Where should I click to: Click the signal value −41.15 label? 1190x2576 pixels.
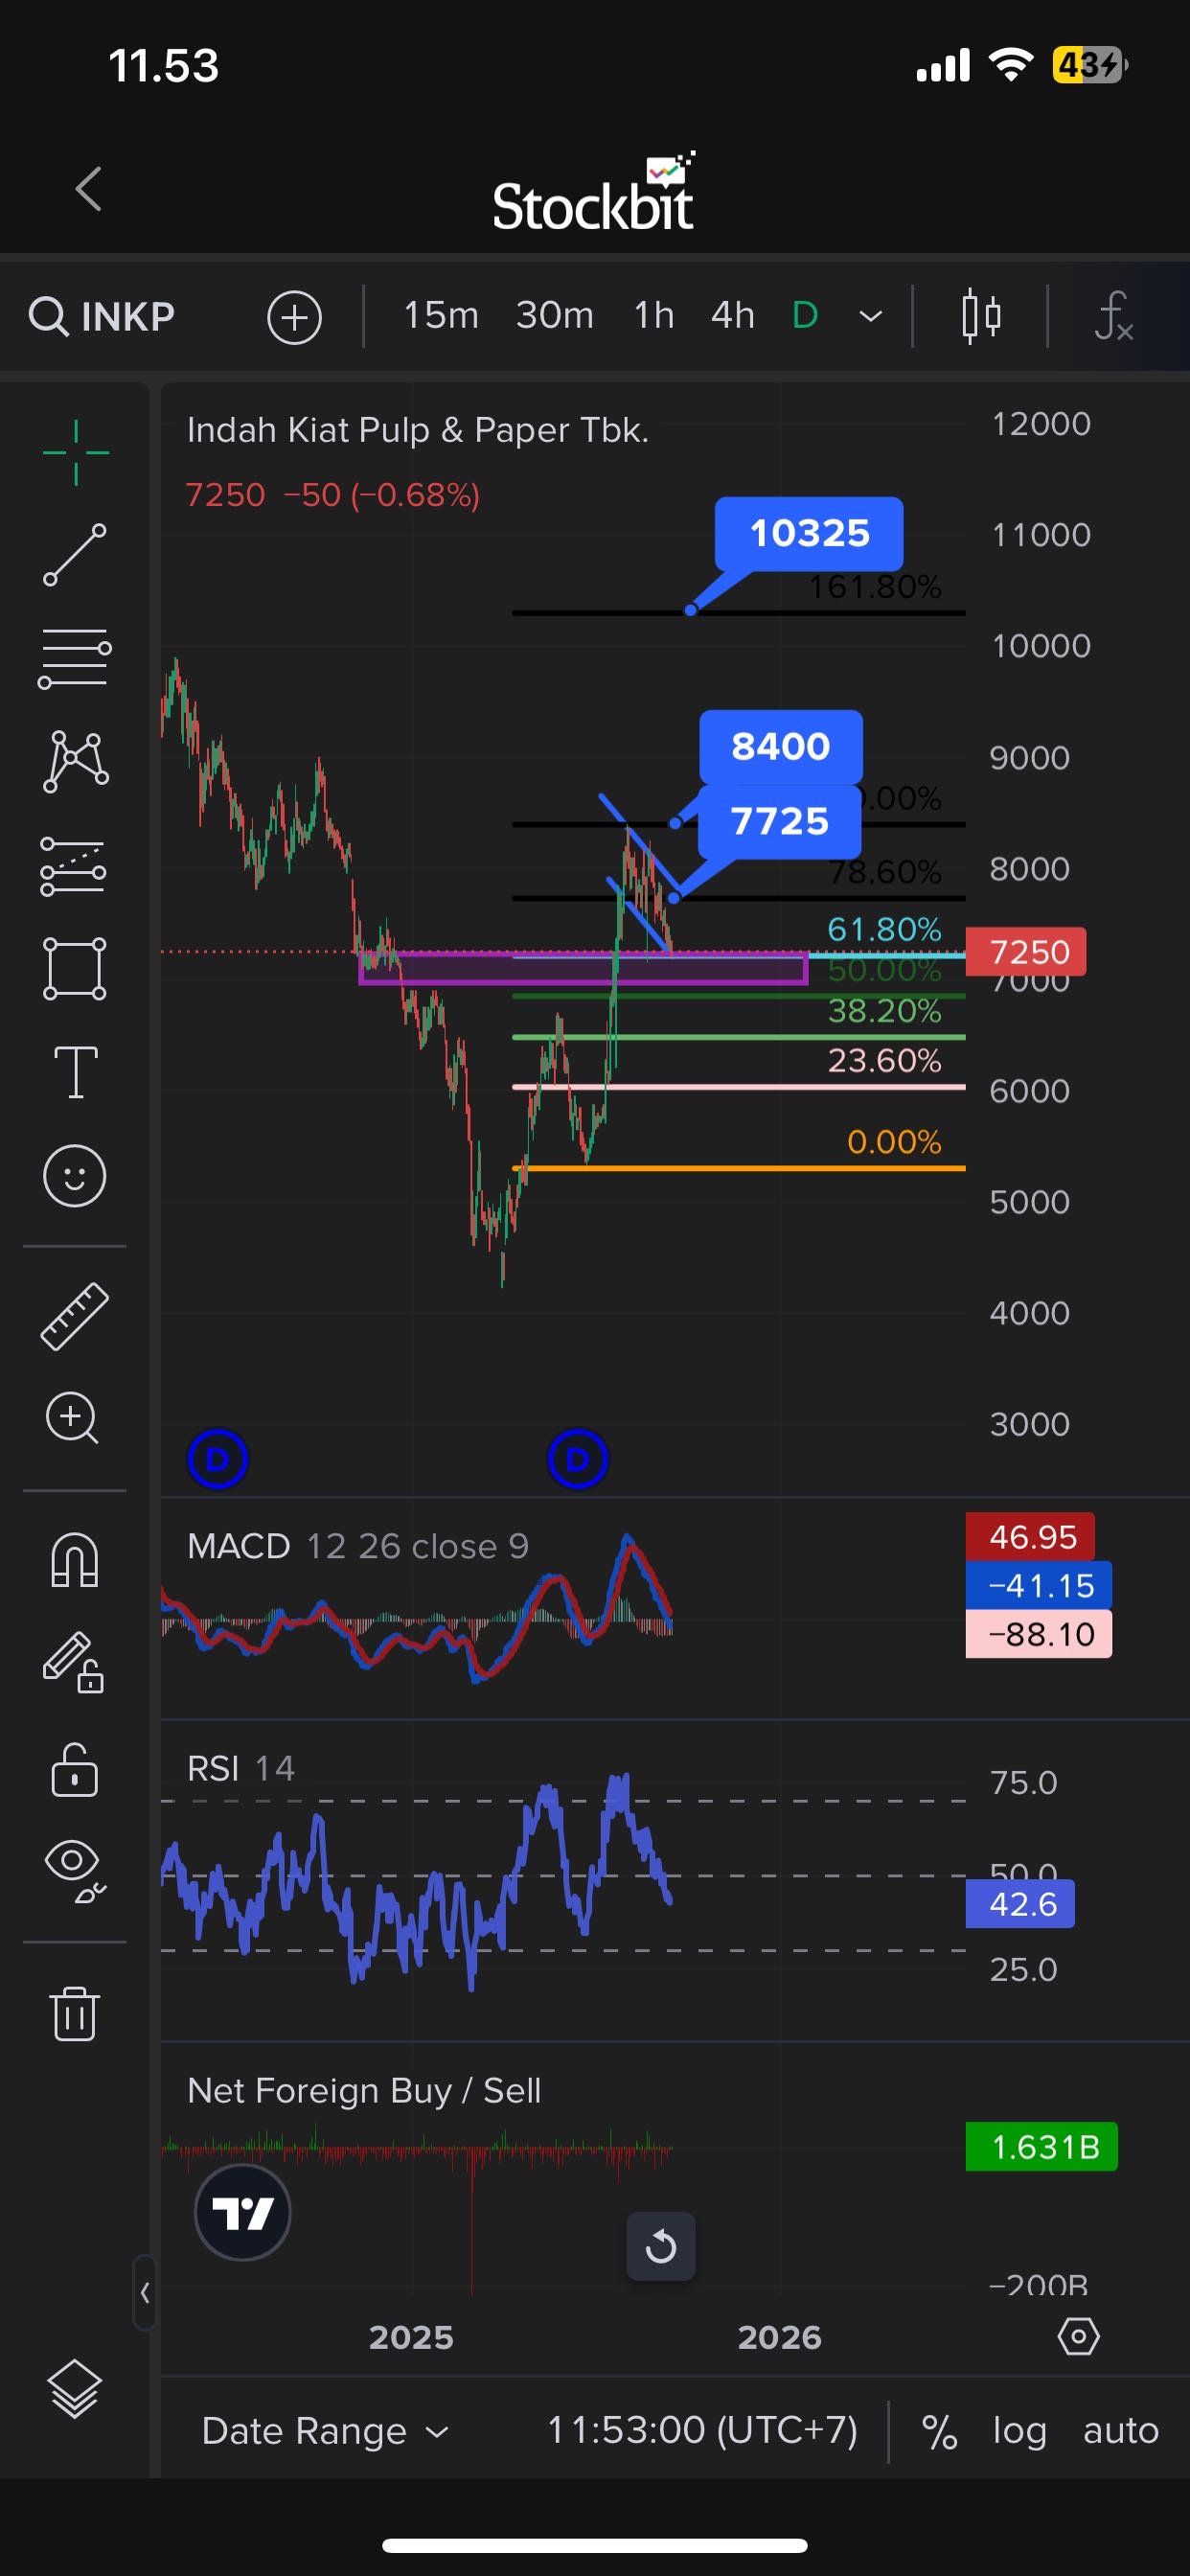pyautogui.click(x=1039, y=1585)
